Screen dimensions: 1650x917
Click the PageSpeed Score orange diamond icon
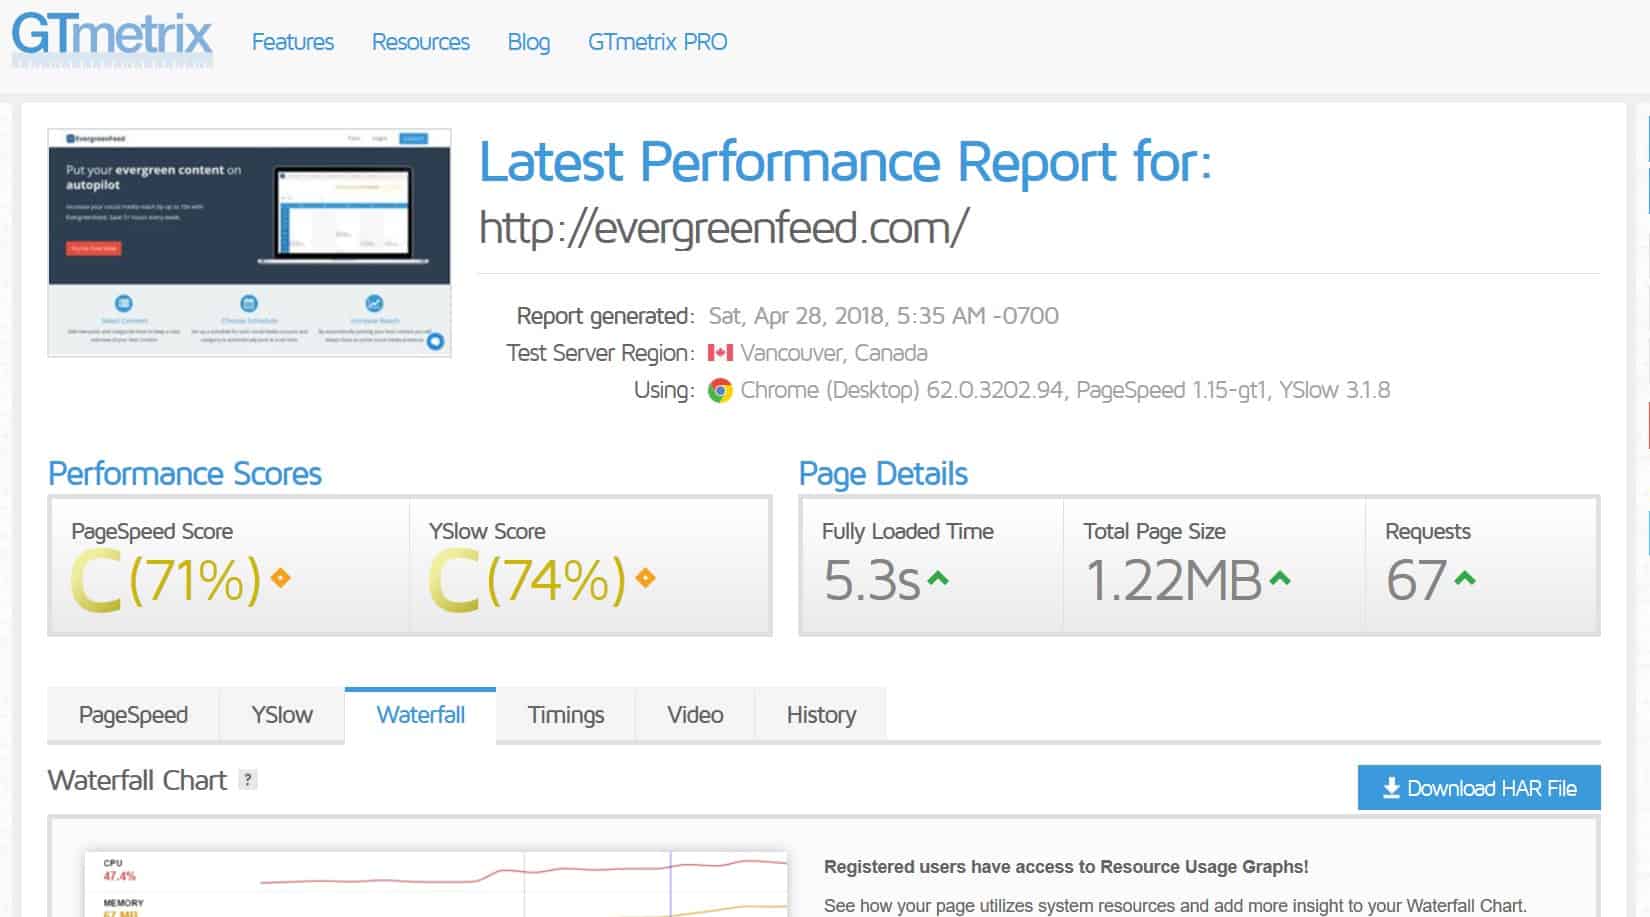281,578
